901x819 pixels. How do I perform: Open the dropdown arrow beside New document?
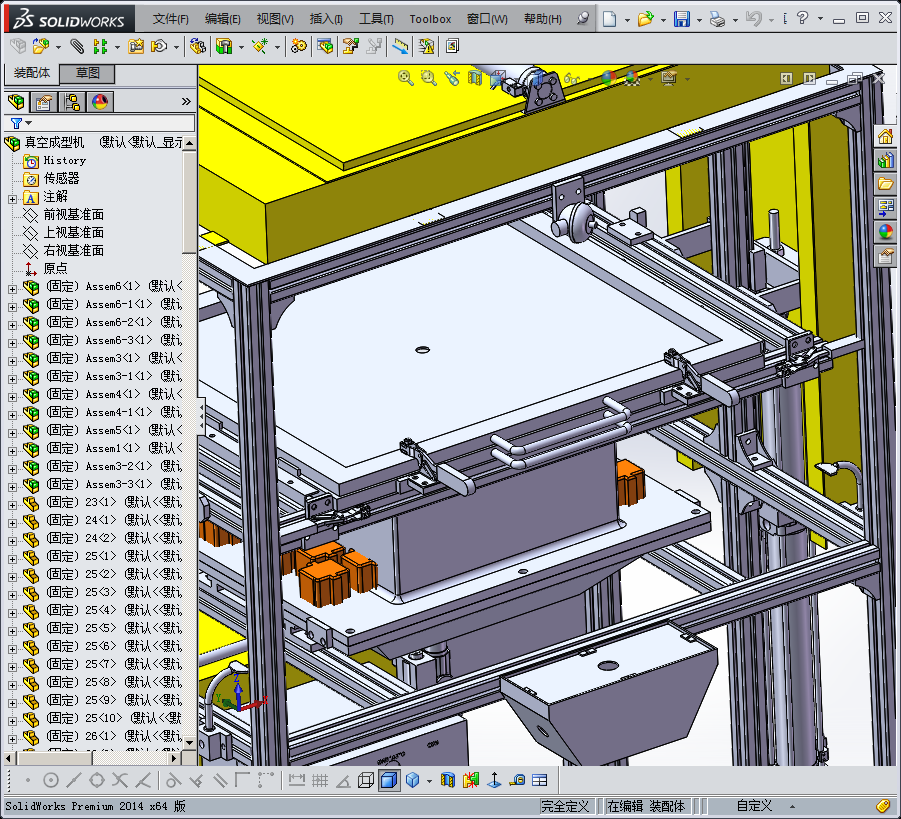[x=627, y=19]
